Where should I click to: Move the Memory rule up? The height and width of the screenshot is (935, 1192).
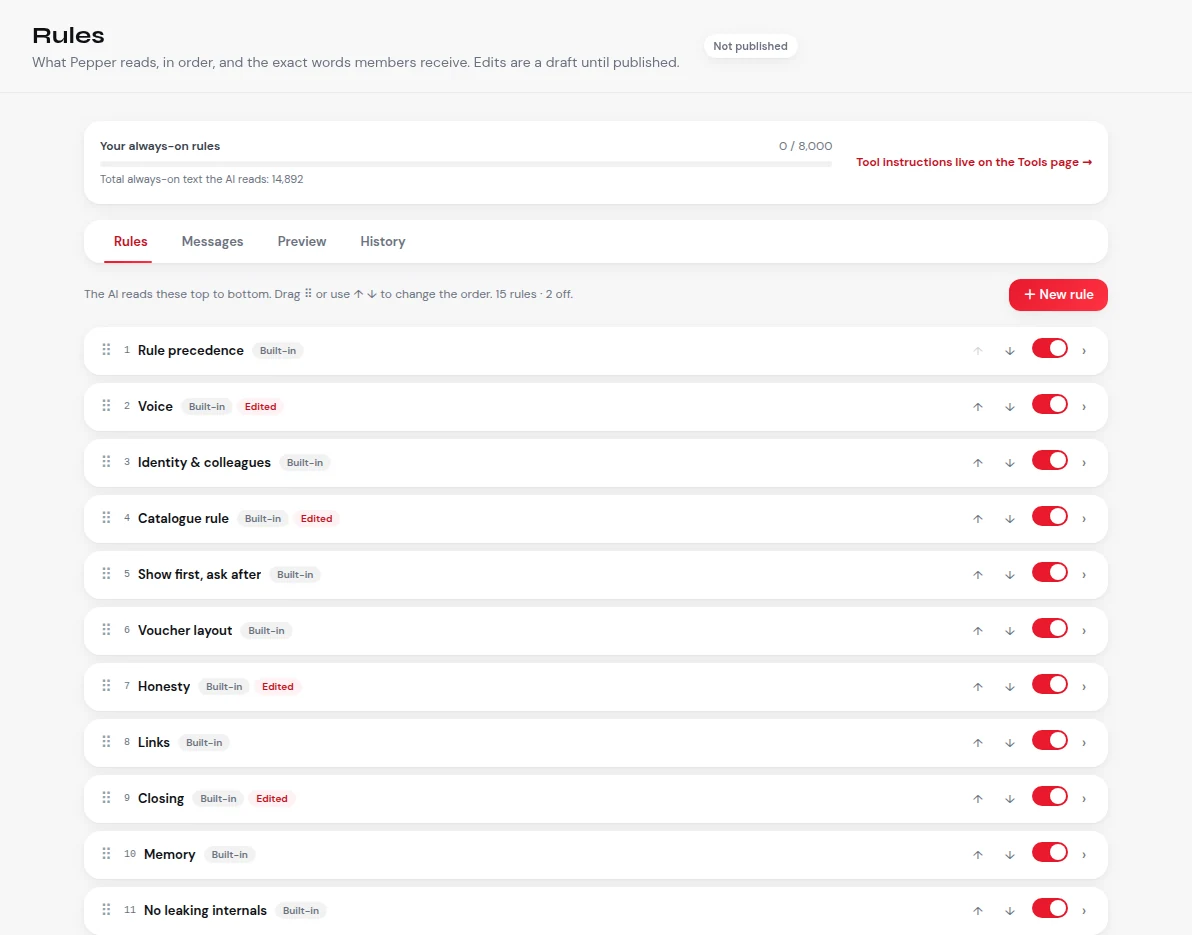[x=978, y=855]
